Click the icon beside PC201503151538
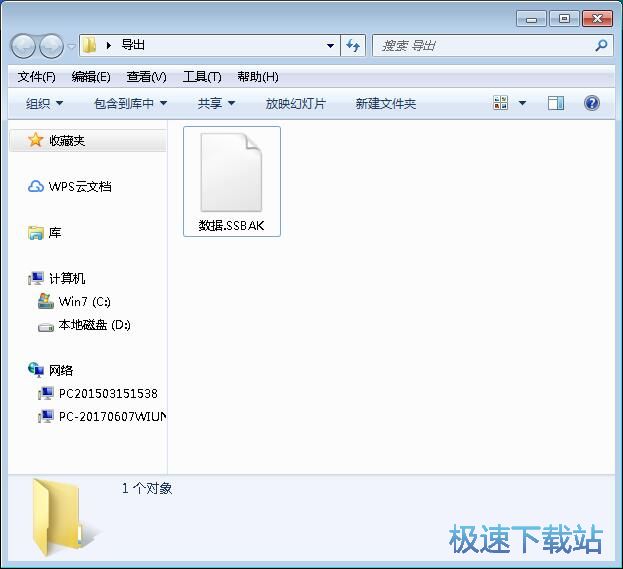The image size is (623, 569). 46,394
